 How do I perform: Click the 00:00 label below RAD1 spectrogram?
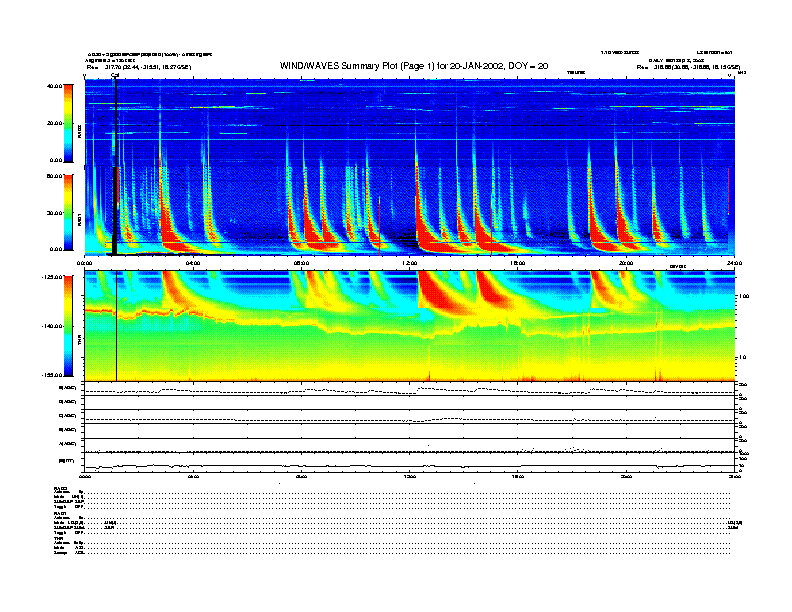(x=84, y=263)
